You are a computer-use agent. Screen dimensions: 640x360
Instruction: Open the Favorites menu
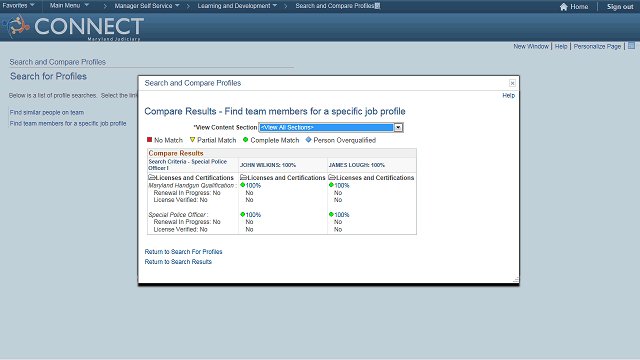18,6
